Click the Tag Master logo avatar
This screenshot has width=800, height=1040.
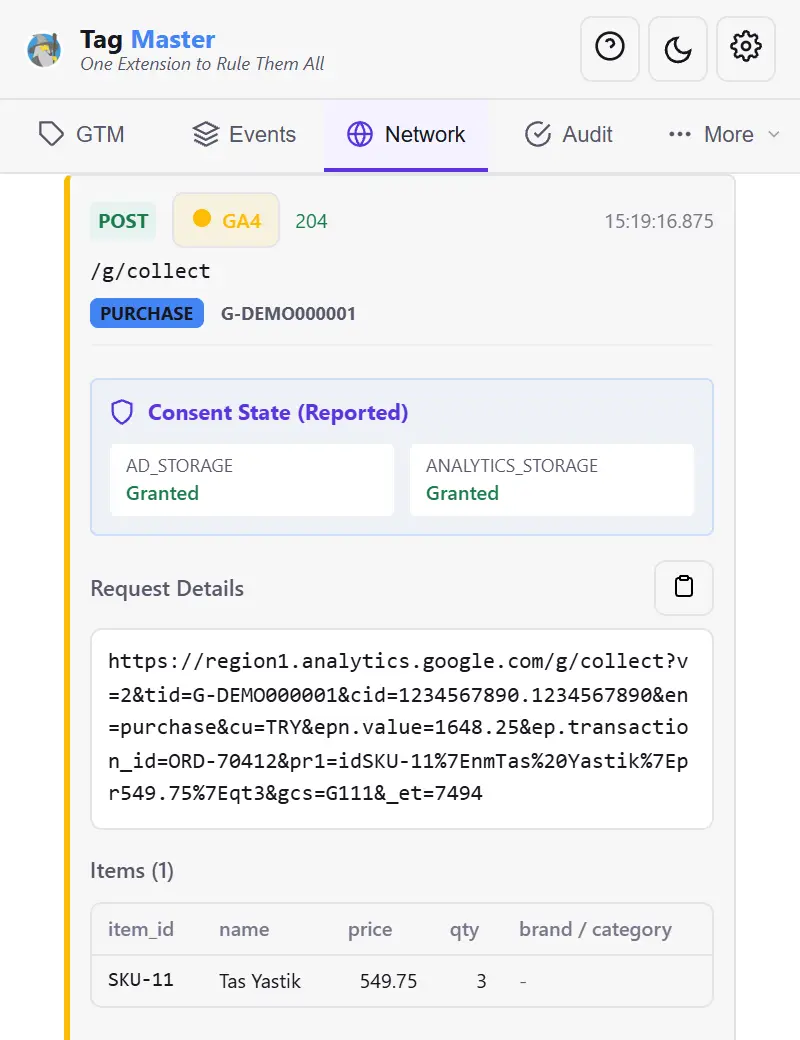pos(44,50)
